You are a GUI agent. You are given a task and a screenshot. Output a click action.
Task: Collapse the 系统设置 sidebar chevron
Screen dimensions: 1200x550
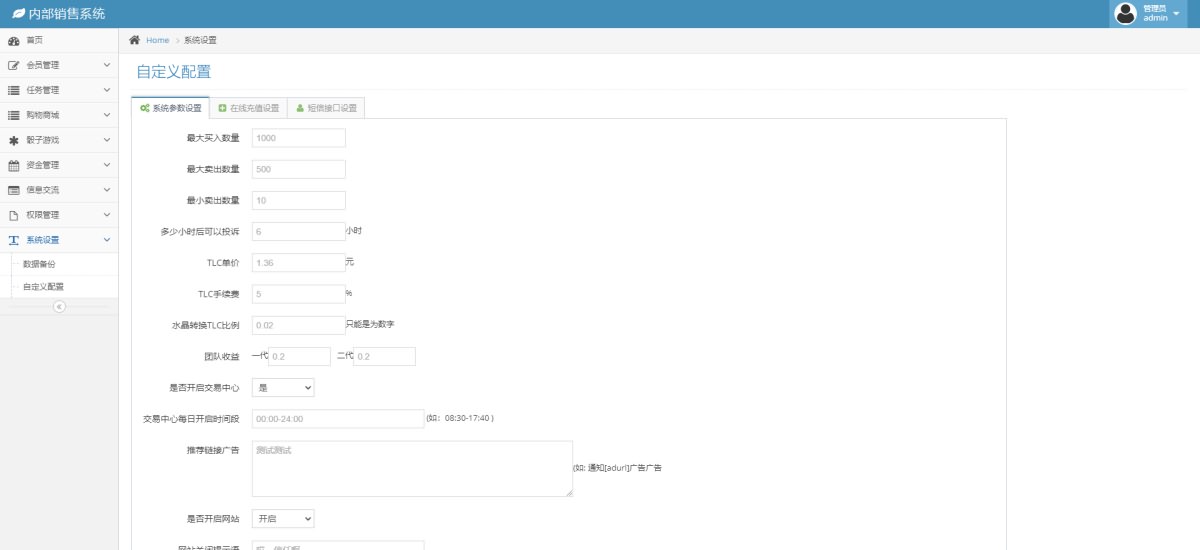point(107,240)
